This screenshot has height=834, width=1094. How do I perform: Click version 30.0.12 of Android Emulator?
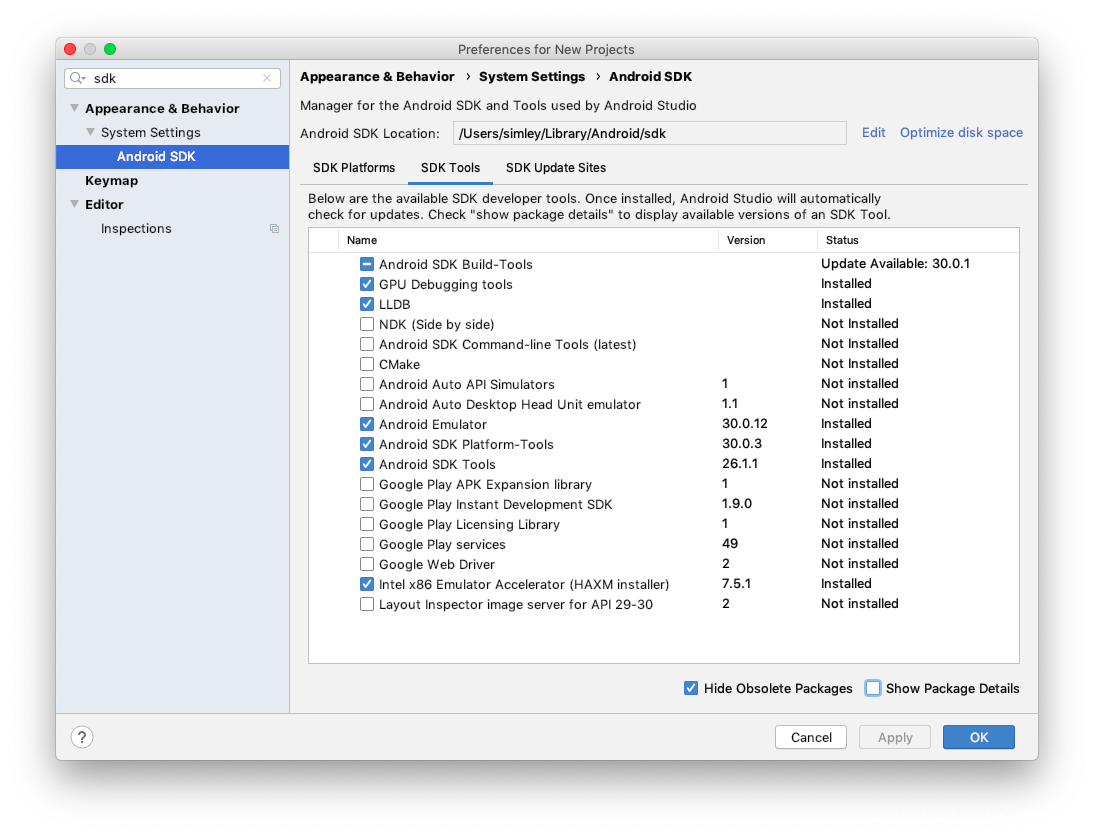coord(744,424)
